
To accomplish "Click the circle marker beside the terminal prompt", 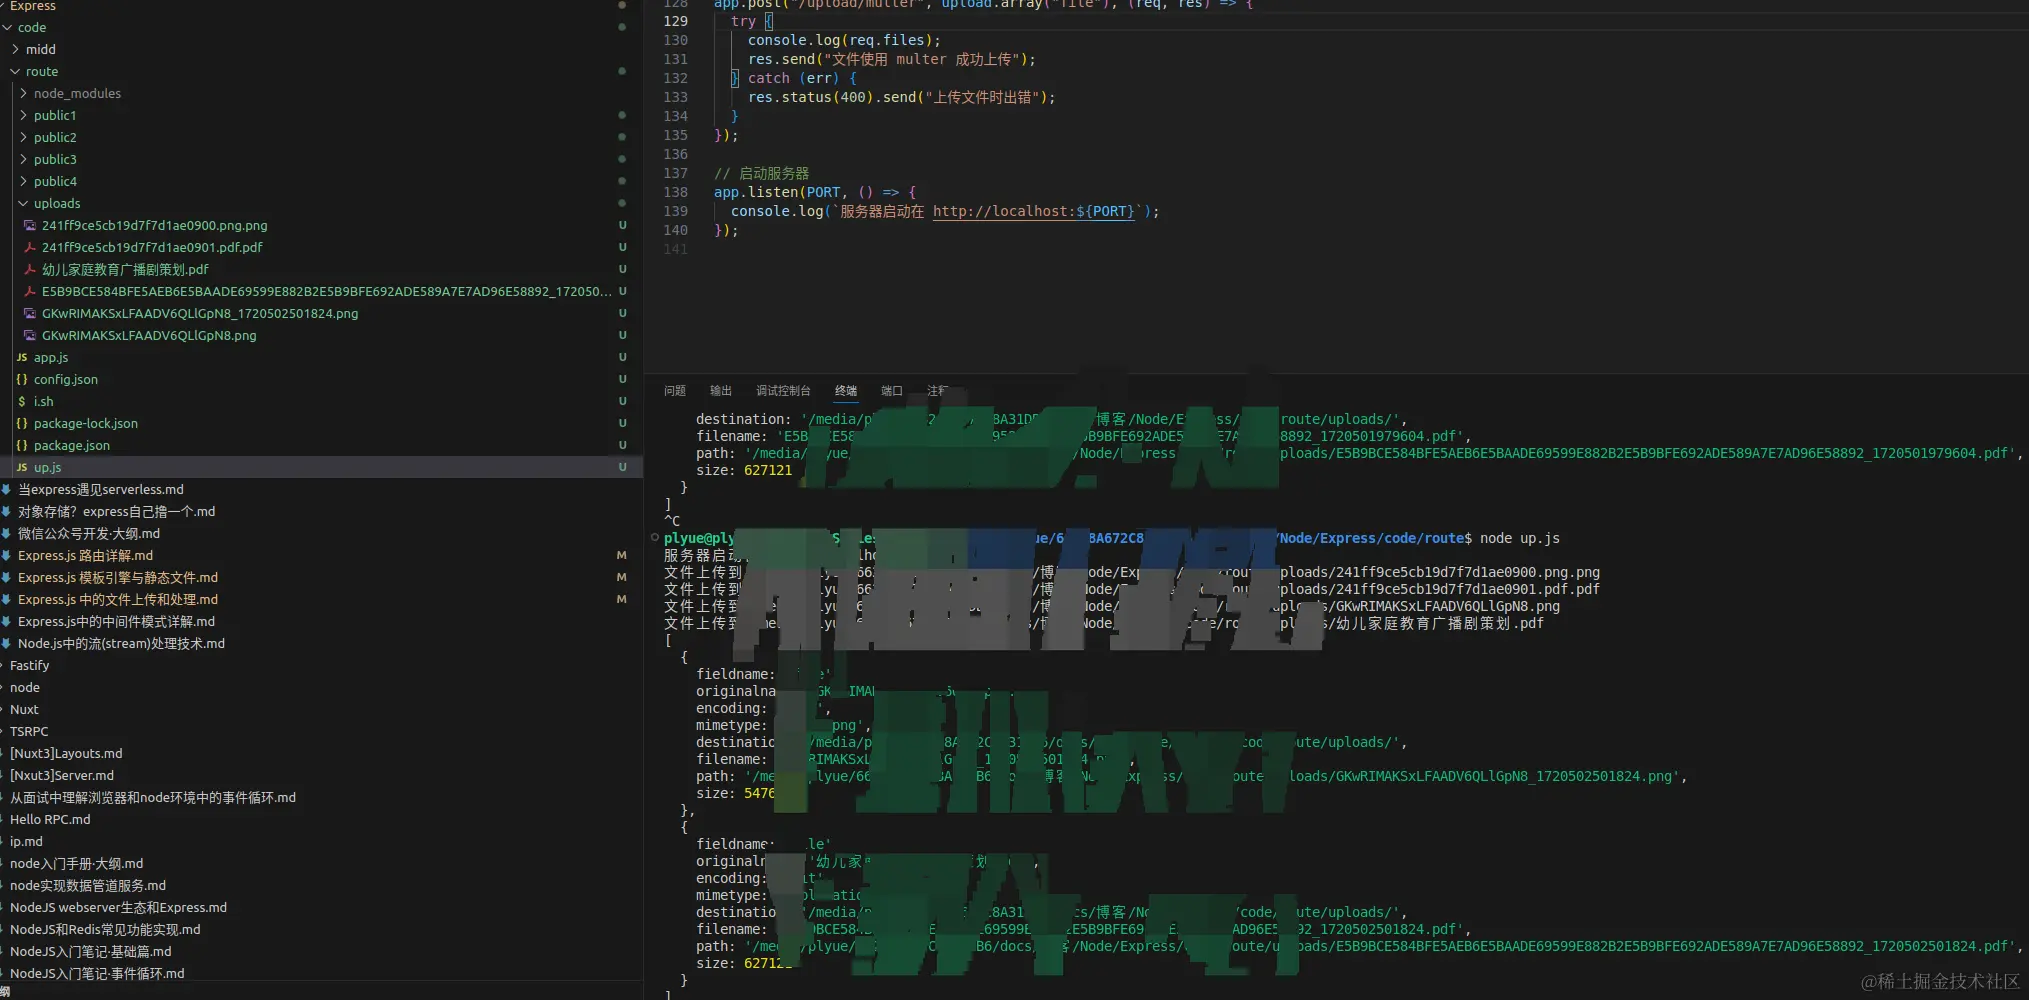I will point(655,538).
